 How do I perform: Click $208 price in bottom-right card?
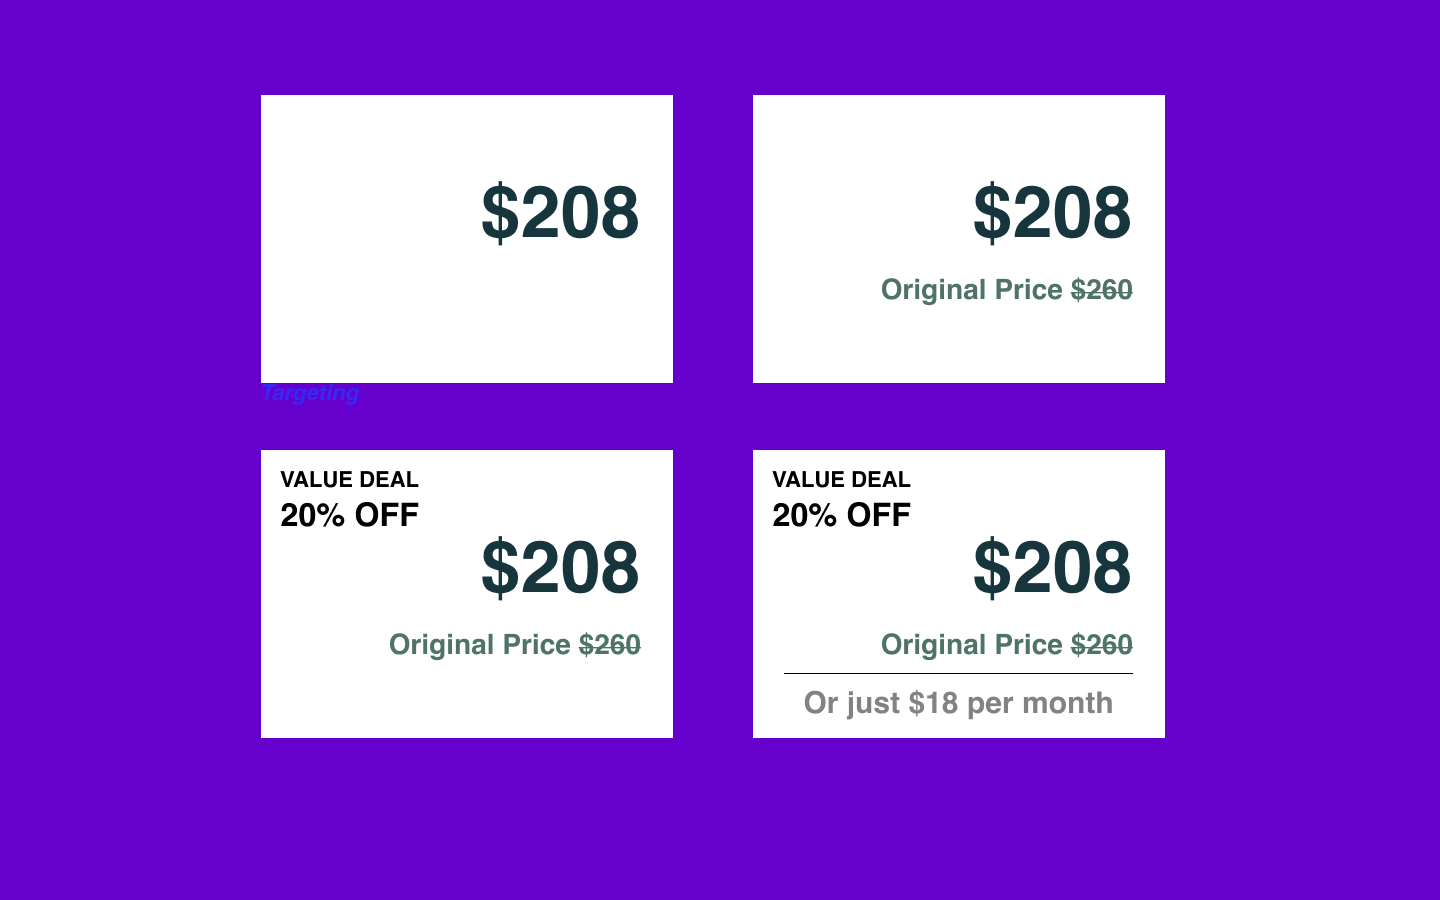coord(1052,567)
